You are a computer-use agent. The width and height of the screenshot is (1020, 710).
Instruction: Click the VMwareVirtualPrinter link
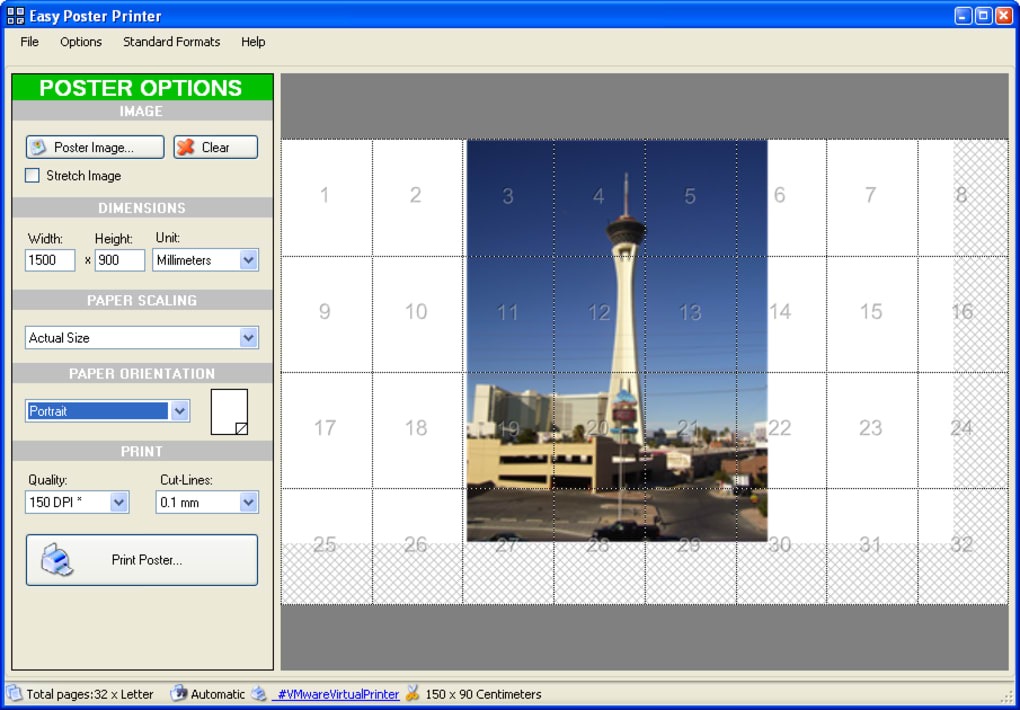336,694
